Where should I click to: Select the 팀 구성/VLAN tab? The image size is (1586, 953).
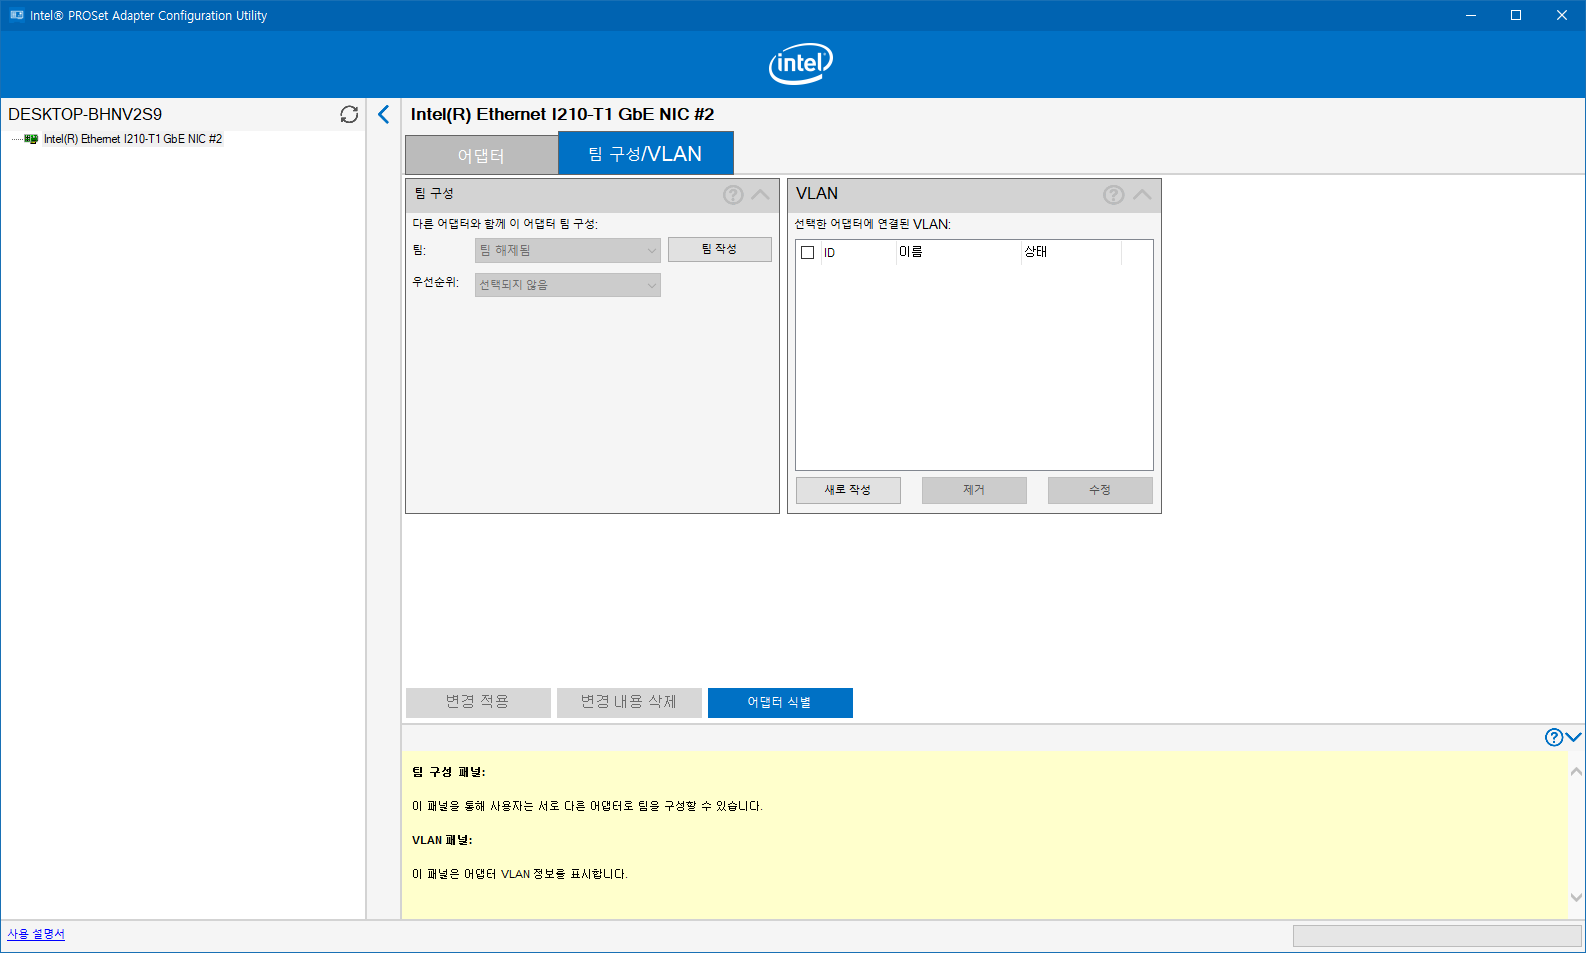click(645, 153)
